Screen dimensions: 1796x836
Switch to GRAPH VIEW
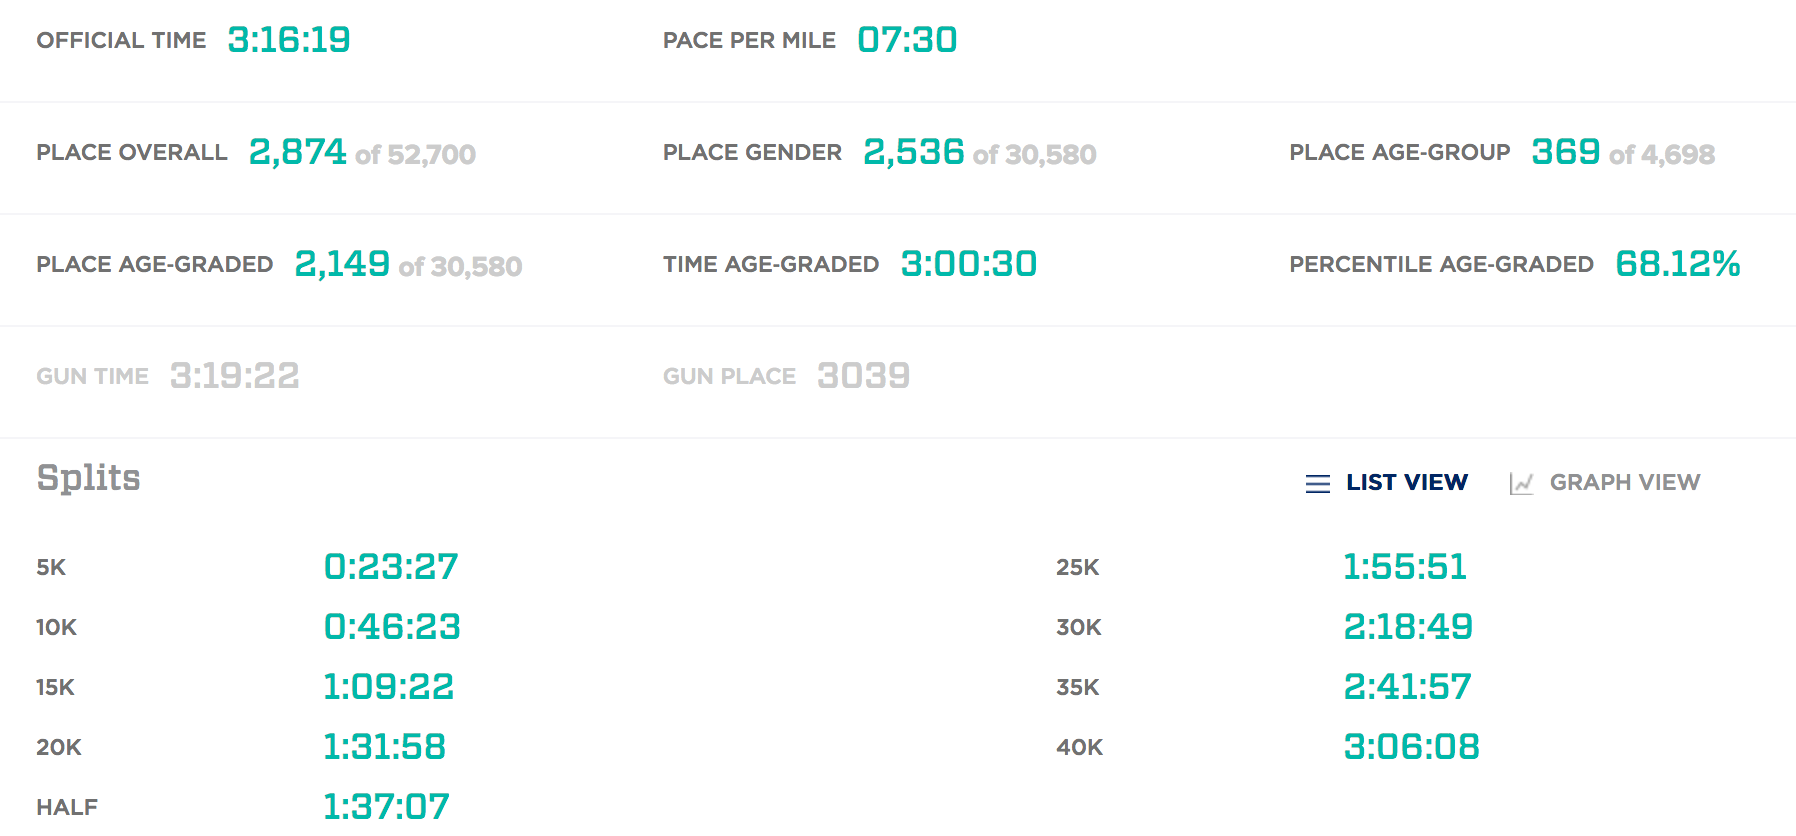click(x=1625, y=482)
